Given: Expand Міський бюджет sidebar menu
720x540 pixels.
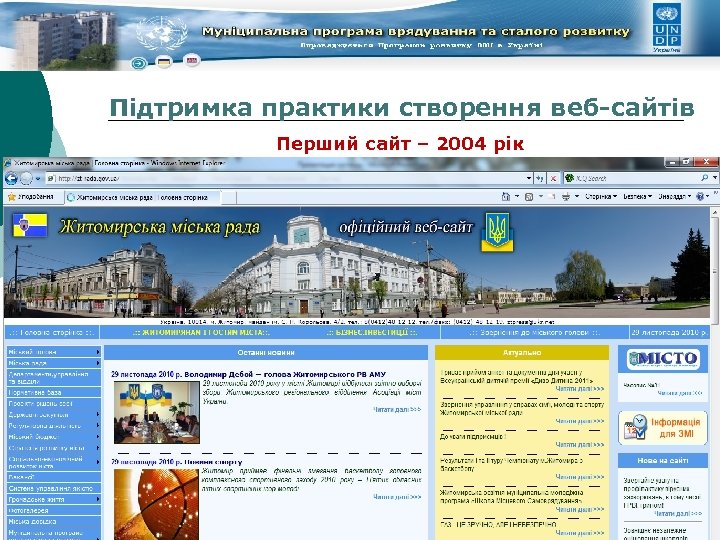Looking at the screenshot, I should click(54, 437).
